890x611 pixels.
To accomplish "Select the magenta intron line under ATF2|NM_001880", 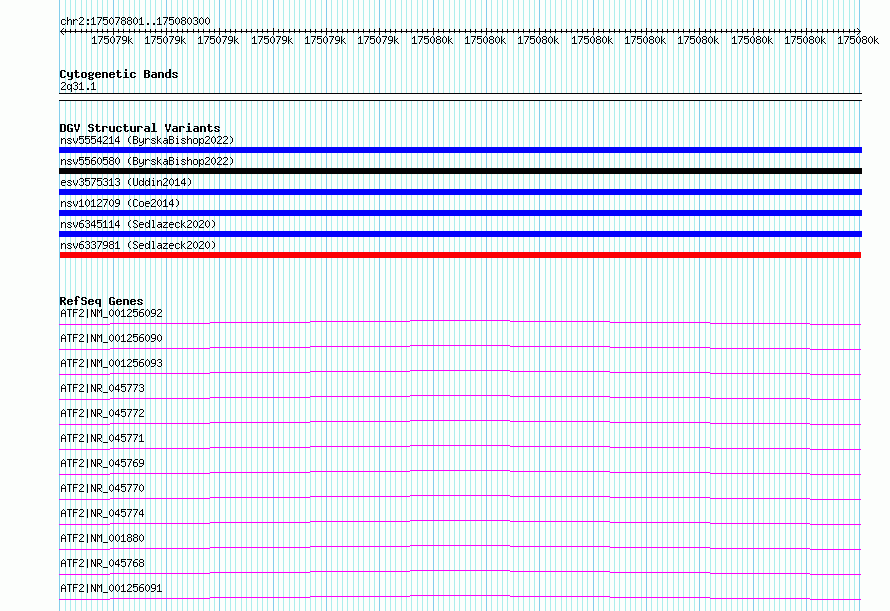I will [x=460, y=547].
